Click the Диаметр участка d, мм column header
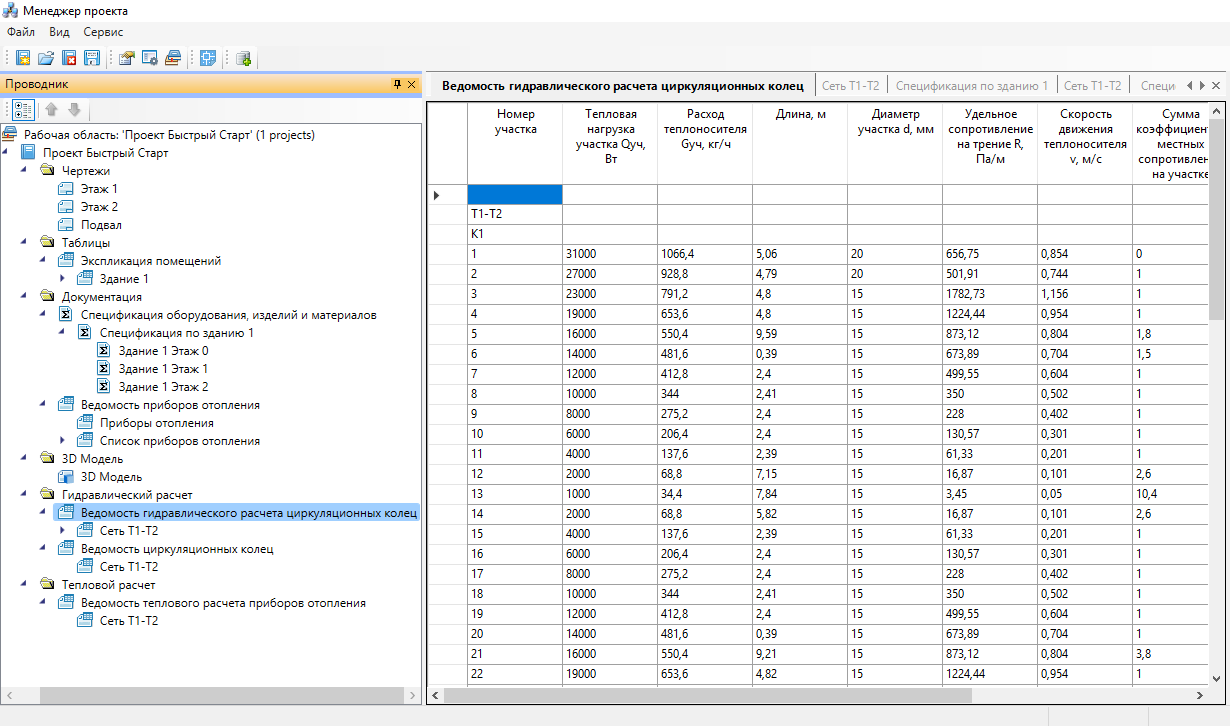The width and height of the screenshot is (1230, 726). 895,143
